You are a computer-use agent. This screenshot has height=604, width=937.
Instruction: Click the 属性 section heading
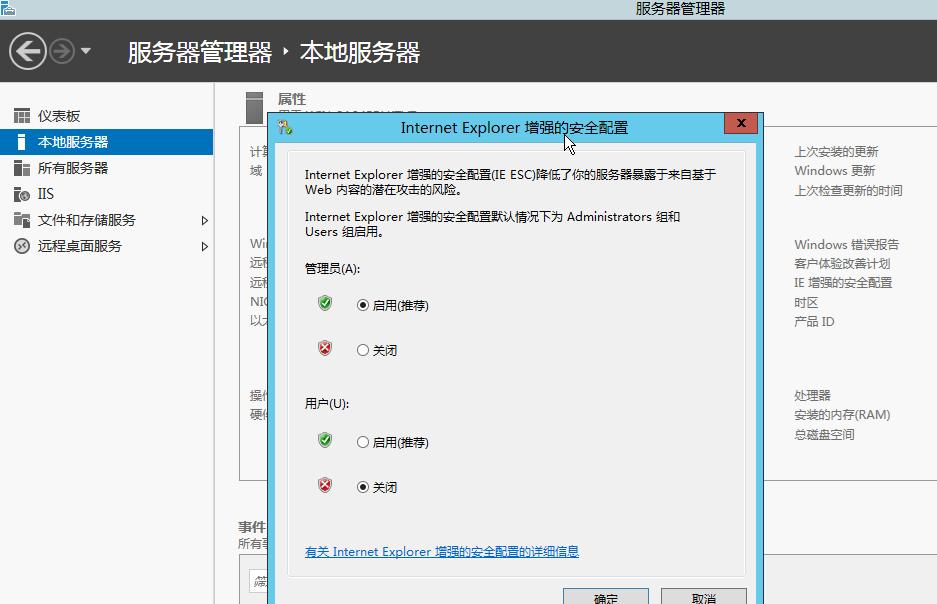pos(292,99)
